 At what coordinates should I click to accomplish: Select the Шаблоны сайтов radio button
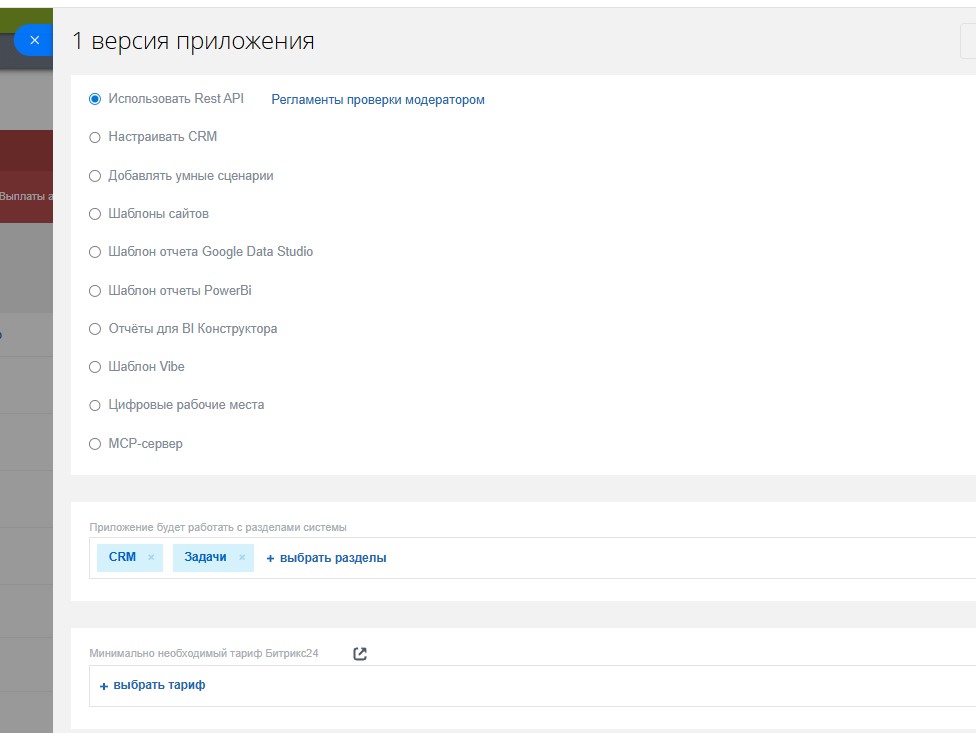[x=95, y=214]
